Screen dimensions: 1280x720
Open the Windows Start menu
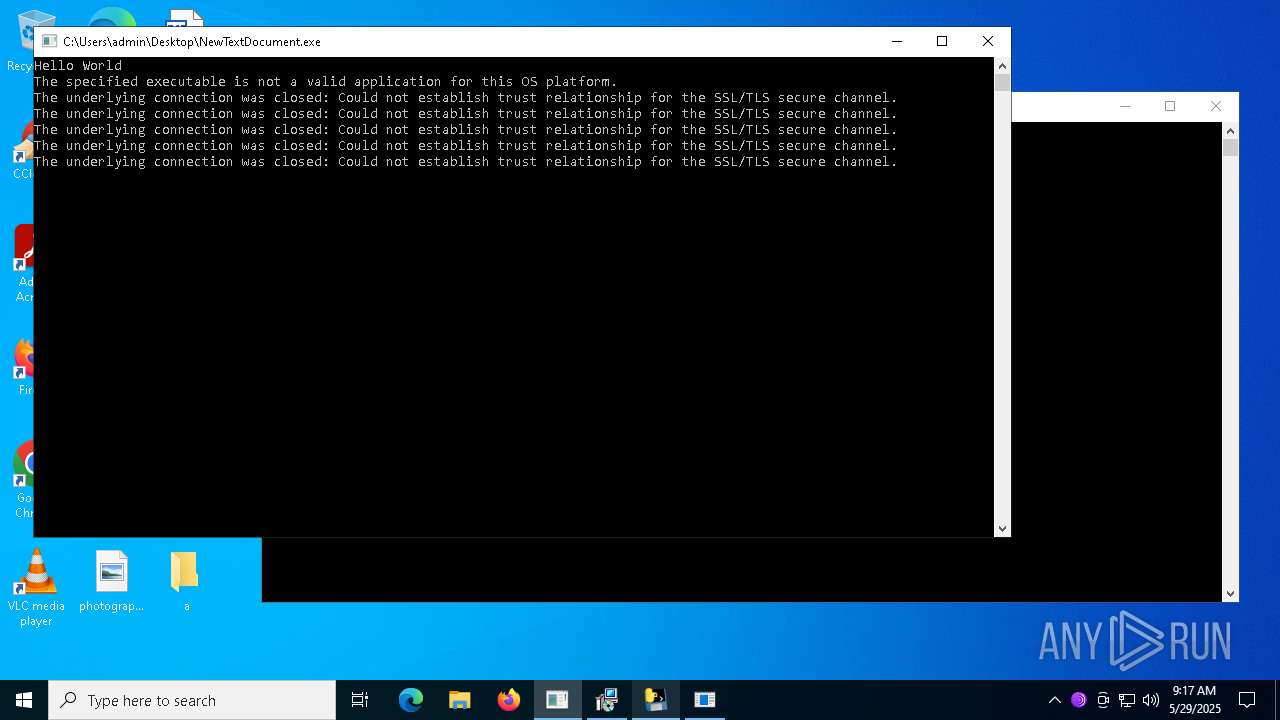[24, 700]
